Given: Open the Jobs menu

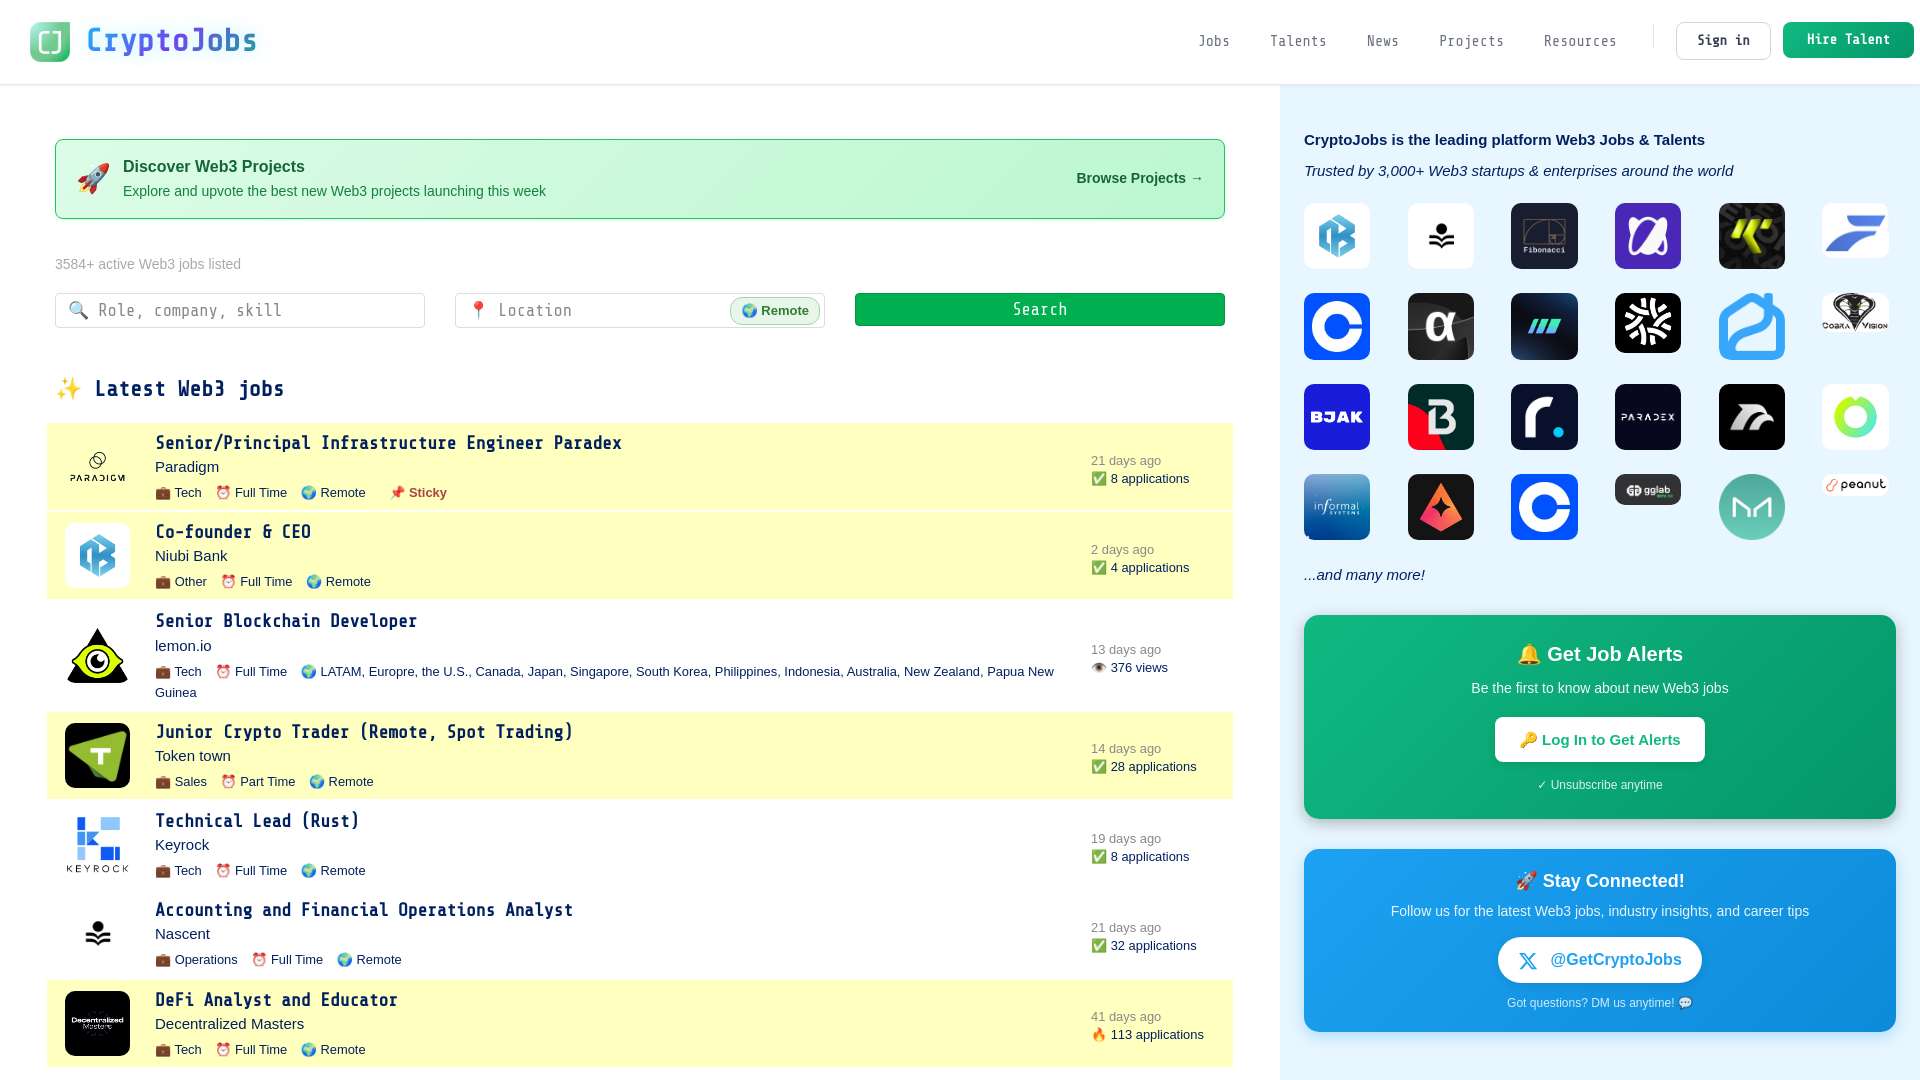Looking at the screenshot, I should point(1214,41).
